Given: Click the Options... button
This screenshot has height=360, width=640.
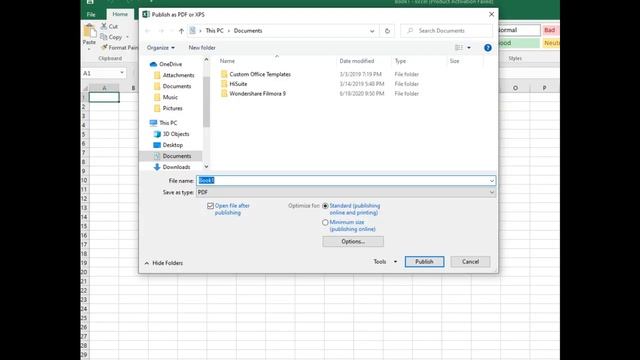Looking at the screenshot, I should tap(353, 242).
